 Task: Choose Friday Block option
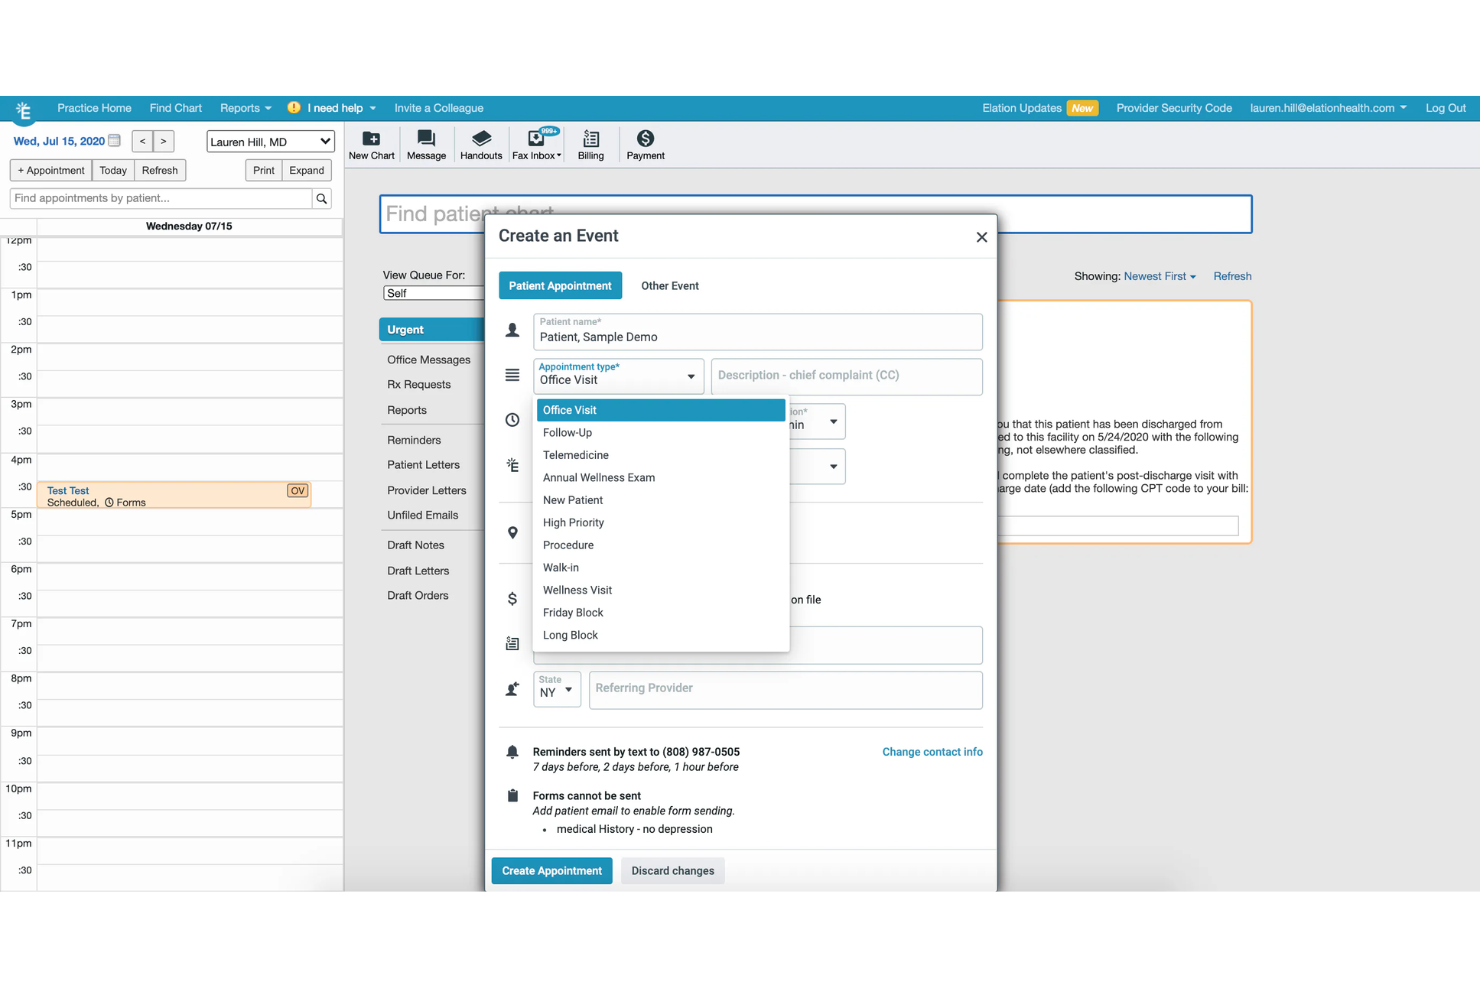pyautogui.click(x=660, y=613)
